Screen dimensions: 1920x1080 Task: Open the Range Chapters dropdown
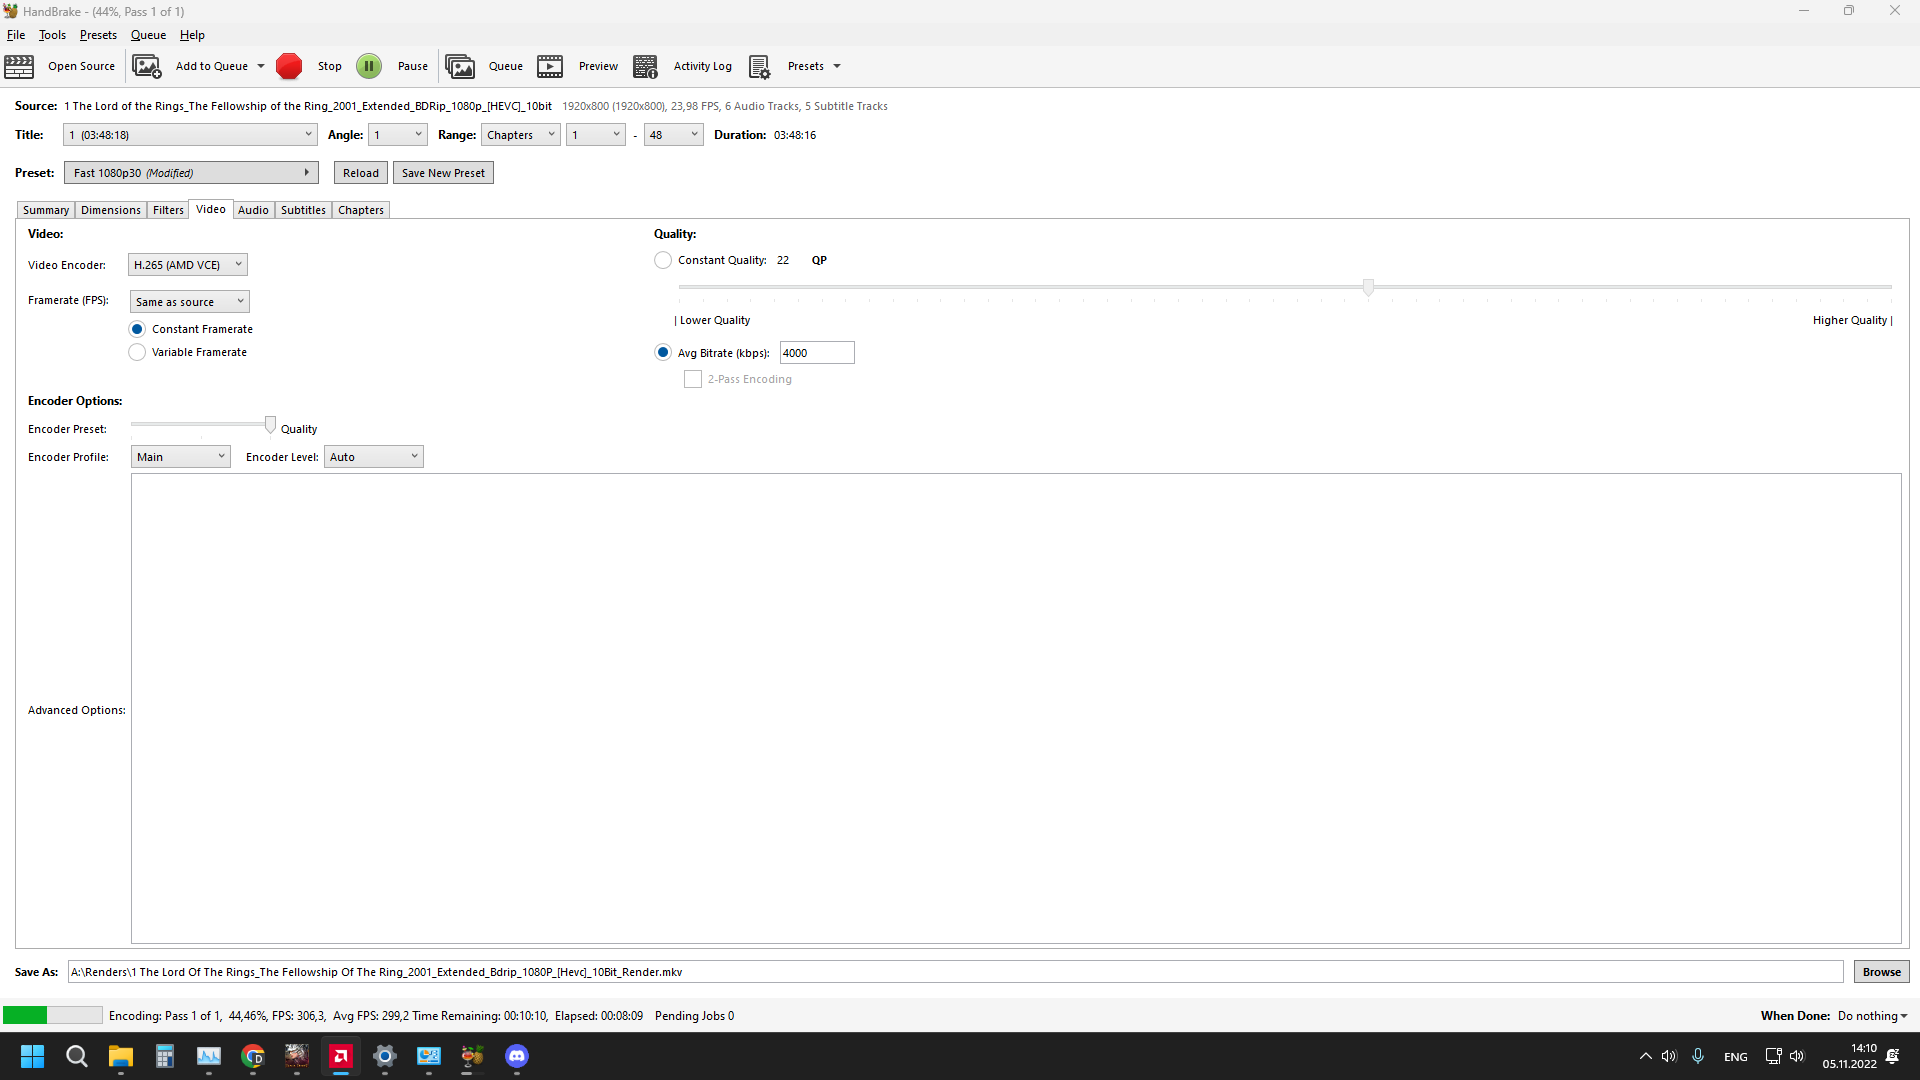click(x=520, y=135)
